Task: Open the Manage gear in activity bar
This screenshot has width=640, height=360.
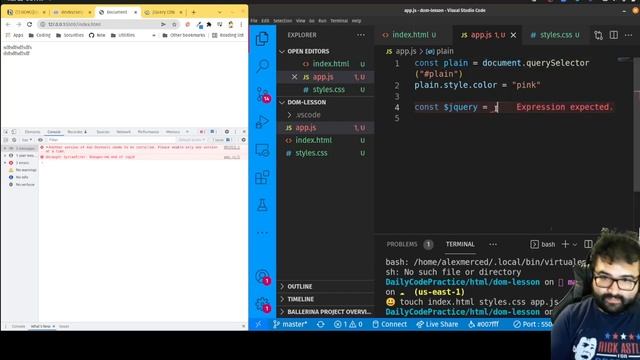Action: coord(262,304)
